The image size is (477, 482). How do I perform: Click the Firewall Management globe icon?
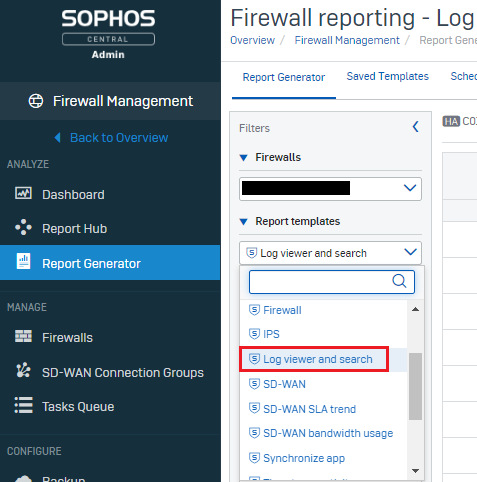coord(36,101)
